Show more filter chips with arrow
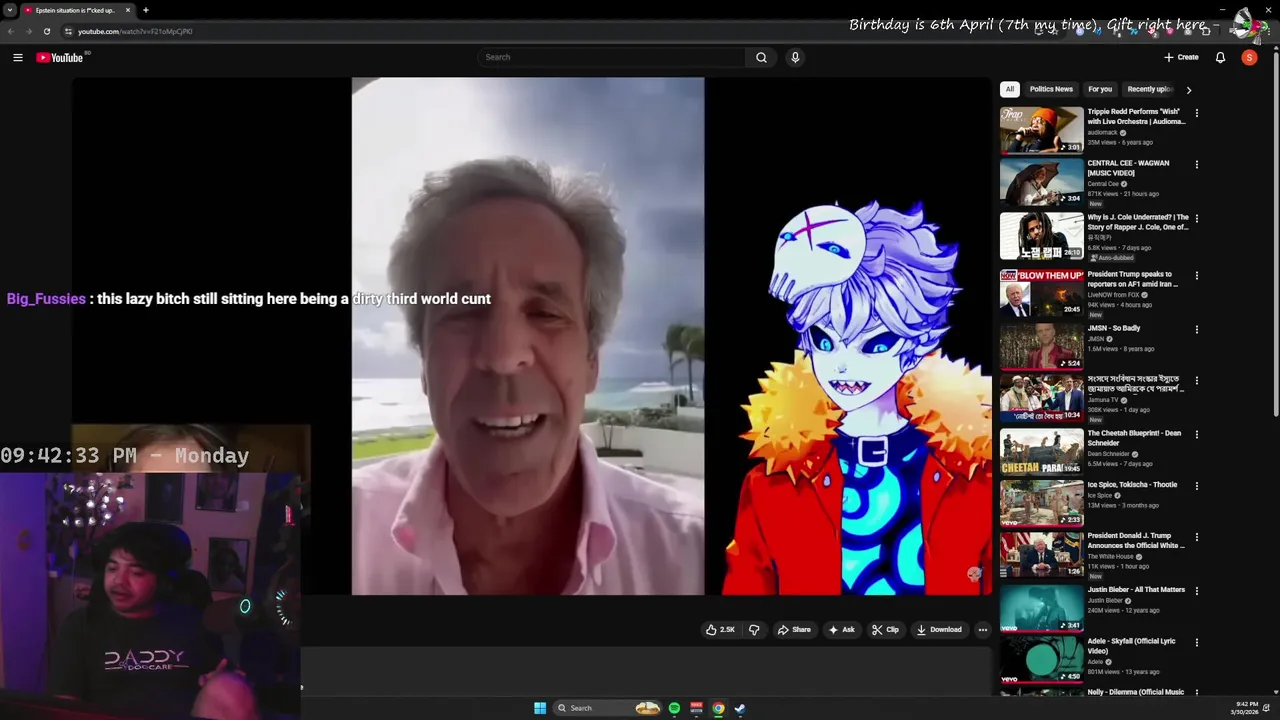Screen dimensions: 1280x720 click(1188, 89)
